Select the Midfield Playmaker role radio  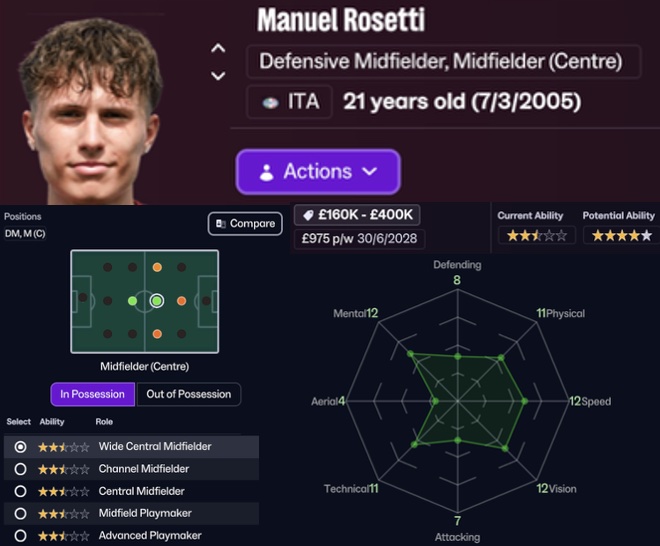tap(21, 513)
